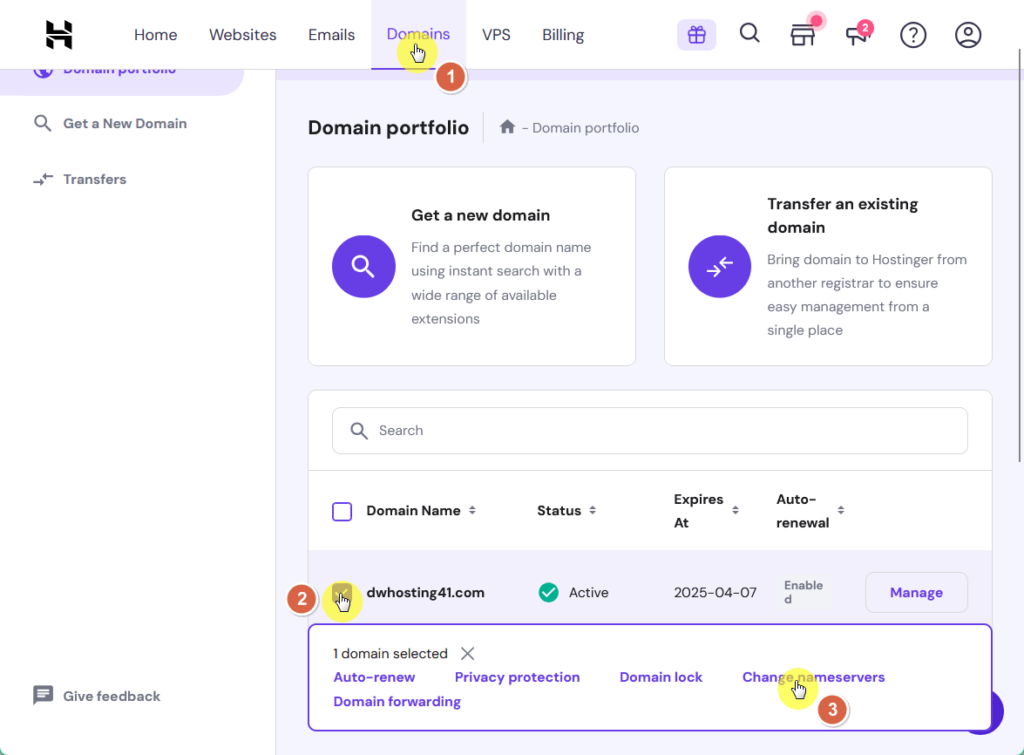
Task: Open the Domains tab
Action: coord(418,35)
